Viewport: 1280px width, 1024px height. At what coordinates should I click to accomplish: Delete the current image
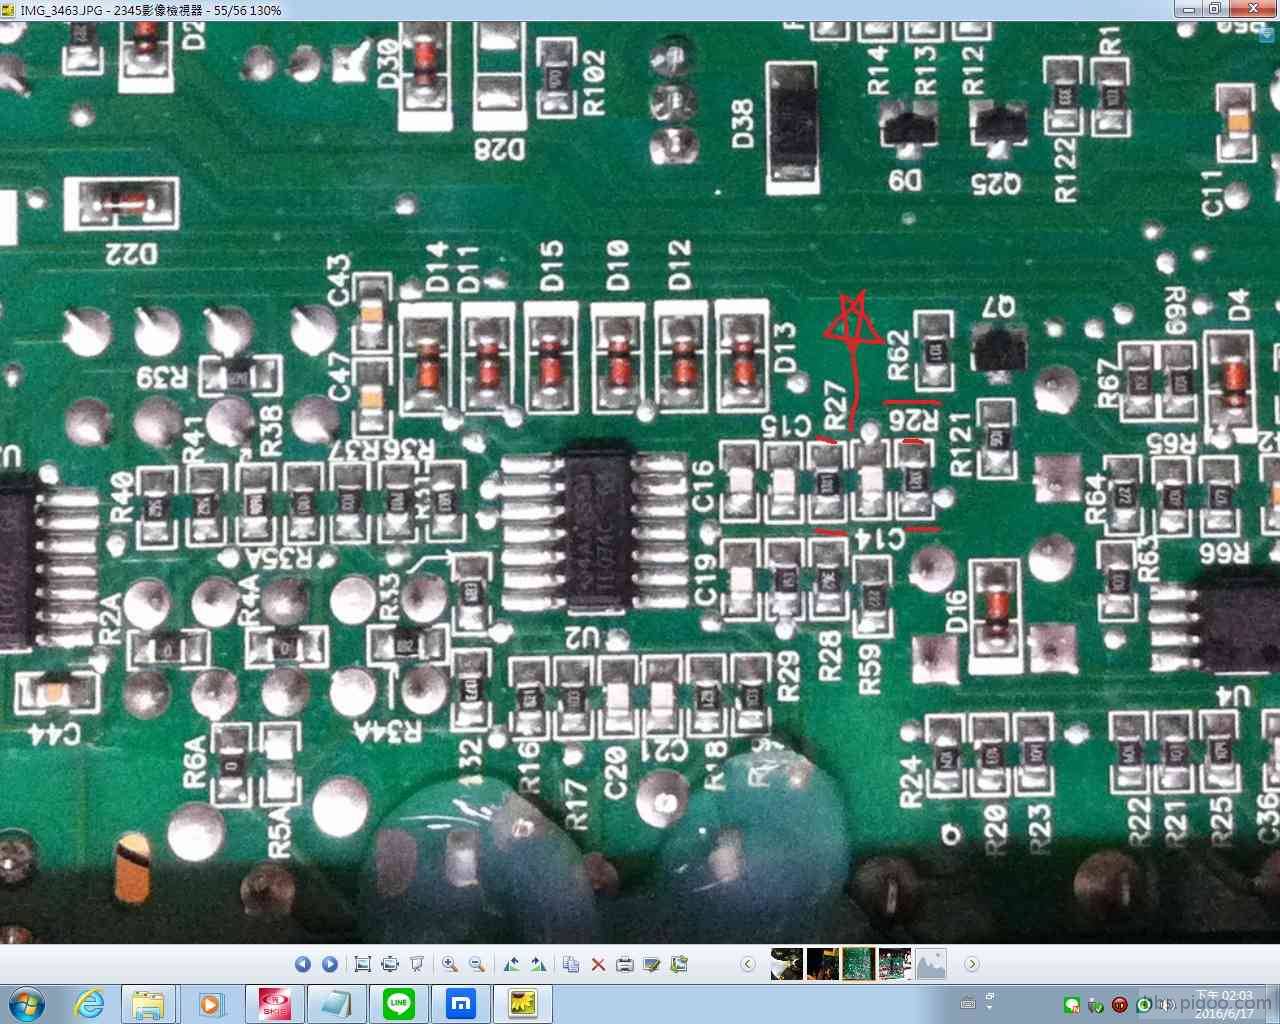click(x=598, y=964)
